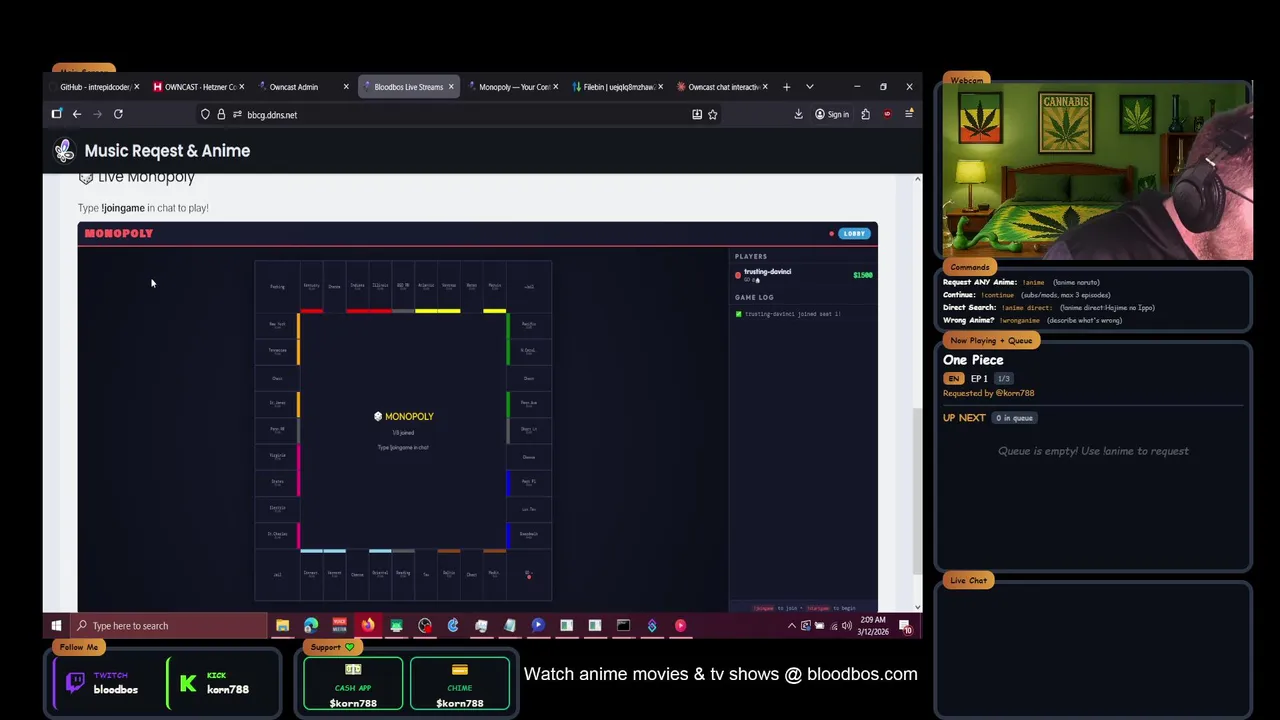The width and height of the screenshot is (1280, 720).
Task: Click the Illinois property square
Action: 380,287
